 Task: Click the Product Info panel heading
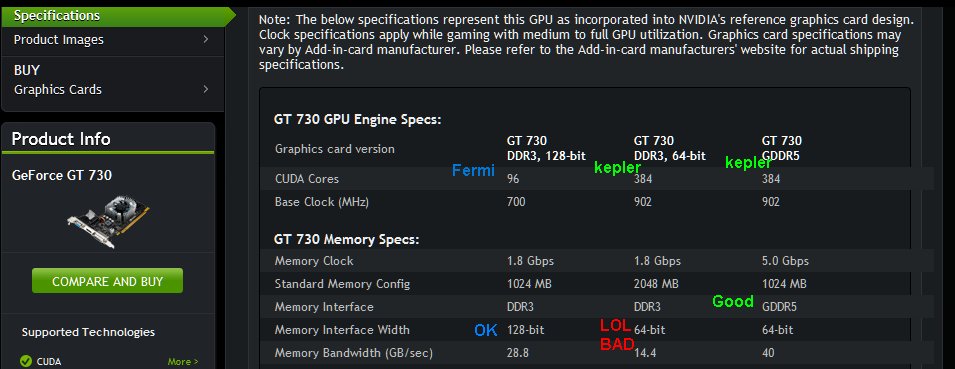coord(61,139)
